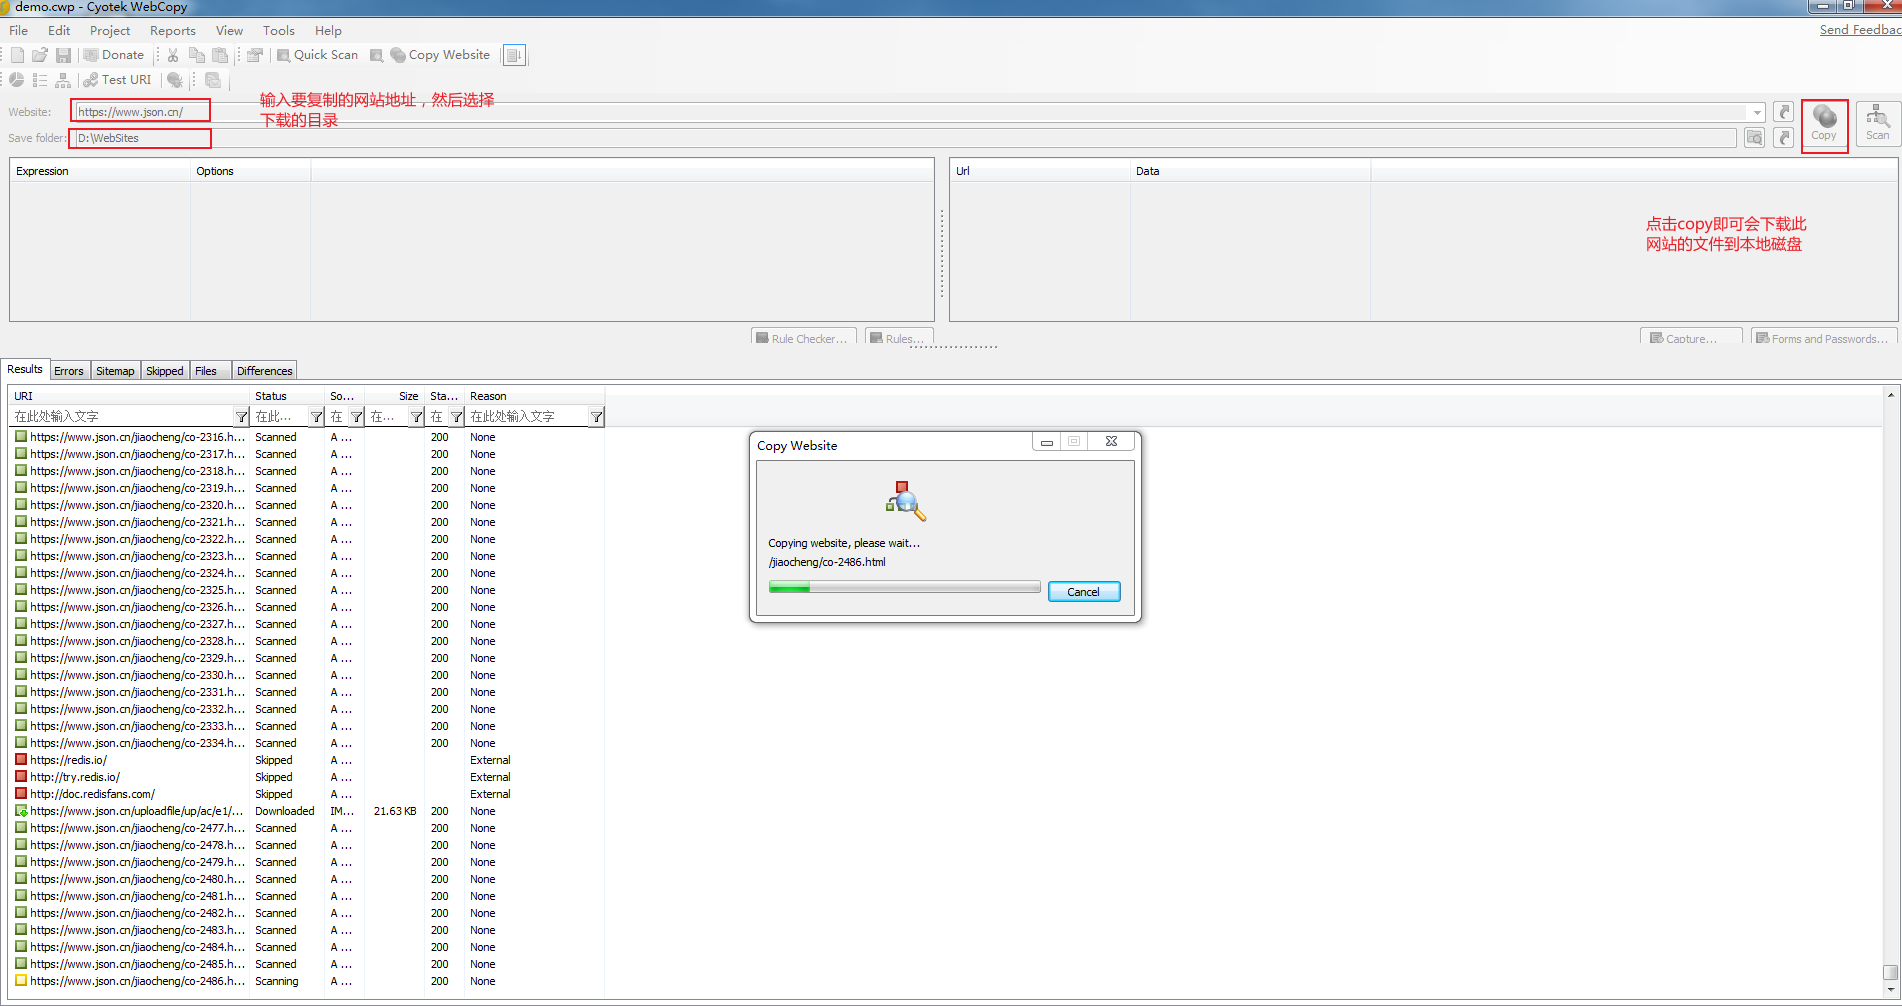The height and width of the screenshot is (1006, 1902).
Task: Click the sitemap diagram toolbar icon
Action: pyautogui.click(x=63, y=80)
